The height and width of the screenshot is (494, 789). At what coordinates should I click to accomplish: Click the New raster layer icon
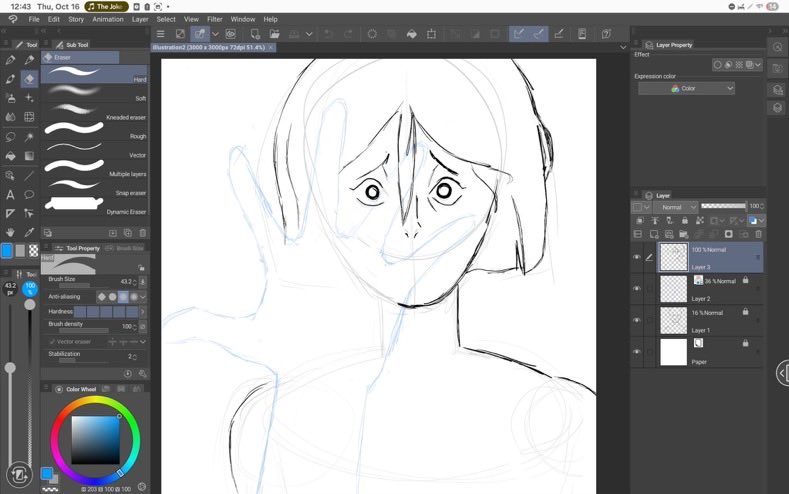(x=654, y=234)
